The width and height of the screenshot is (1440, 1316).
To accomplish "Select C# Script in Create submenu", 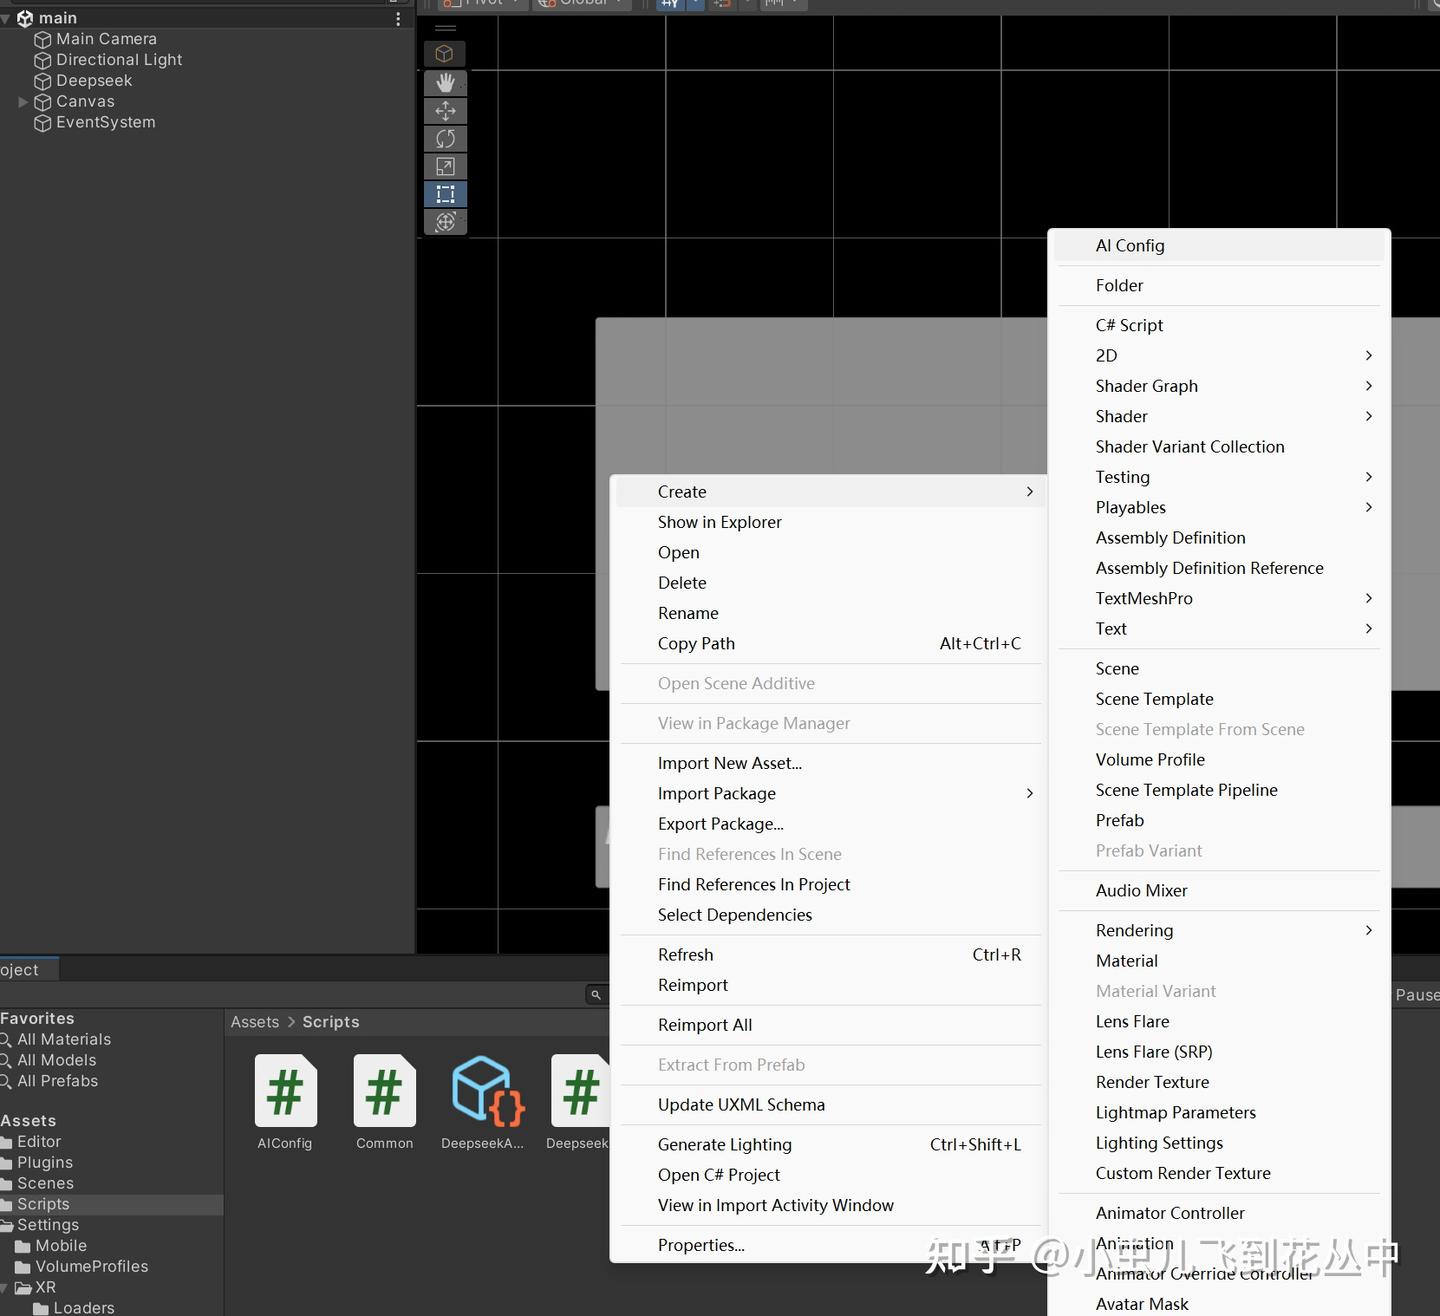I will click(1129, 326).
